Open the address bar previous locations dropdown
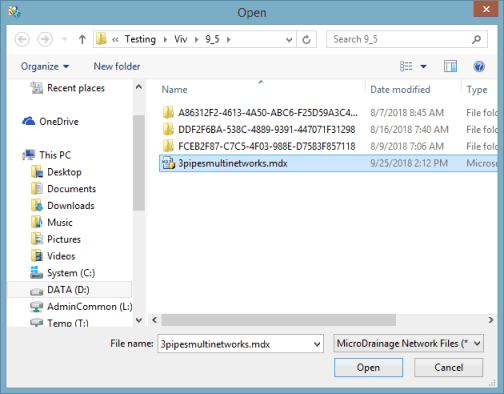Viewport: 504px width, 394px height. pos(289,40)
